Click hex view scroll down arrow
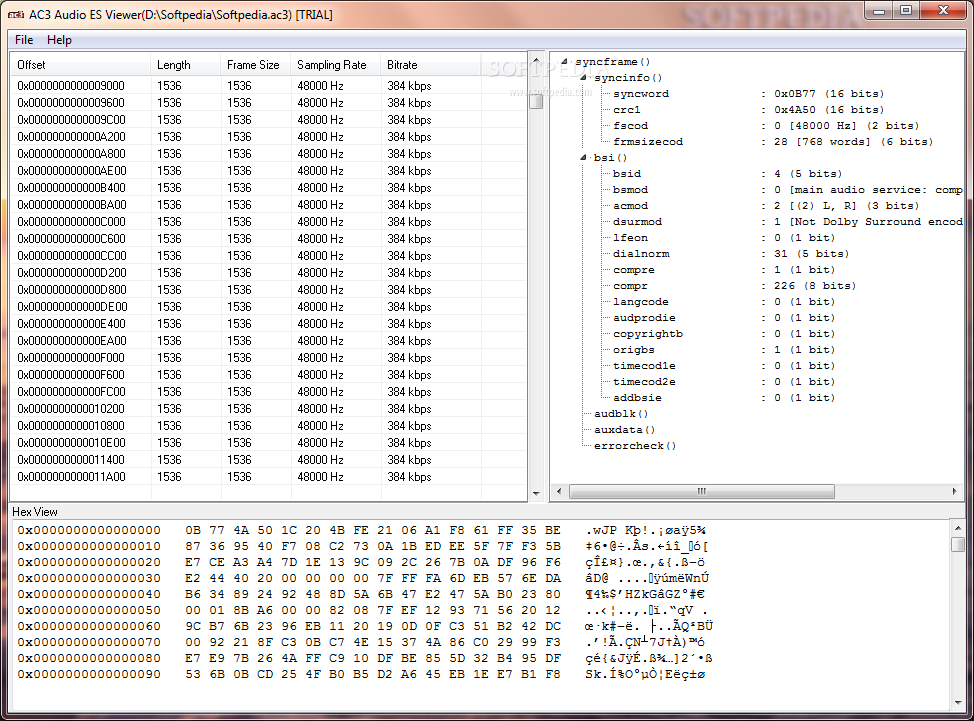This screenshot has width=974, height=721. 958,703
